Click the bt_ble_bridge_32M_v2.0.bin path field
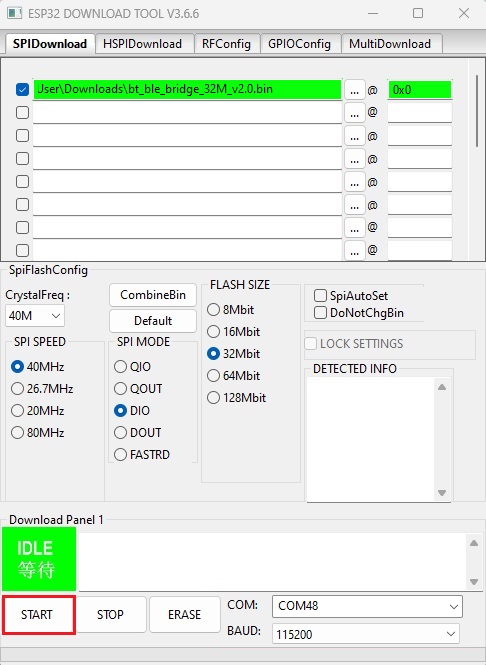The width and height of the screenshot is (486, 665). click(187, 89)
